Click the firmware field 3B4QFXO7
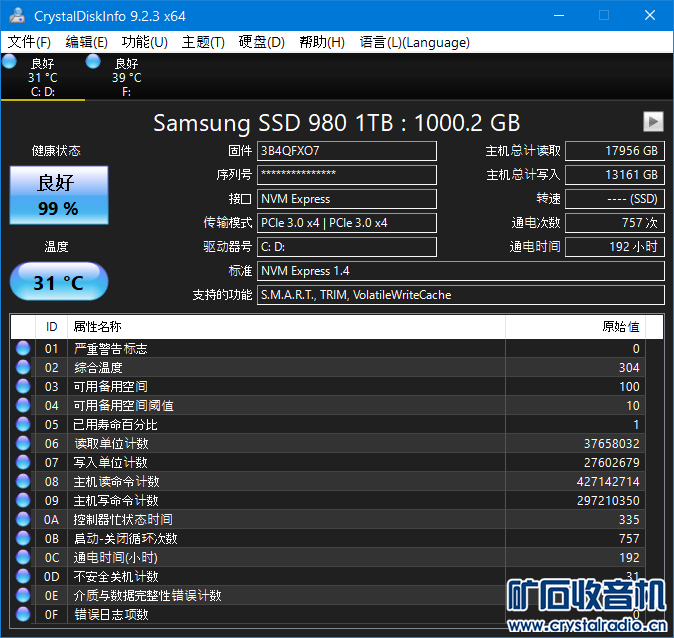This screenshot has height=638, width=674. tap(346, 151)
